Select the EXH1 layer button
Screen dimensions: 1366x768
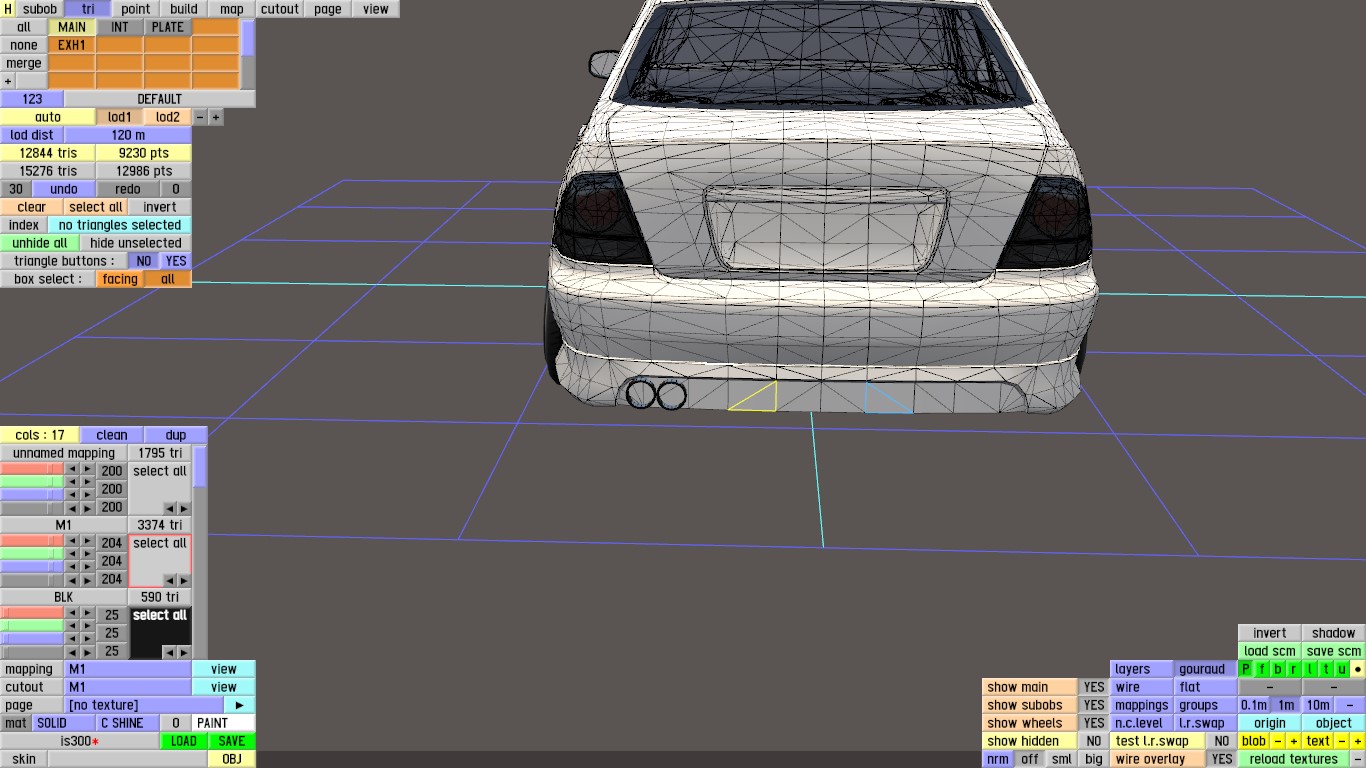coord(72,45)
